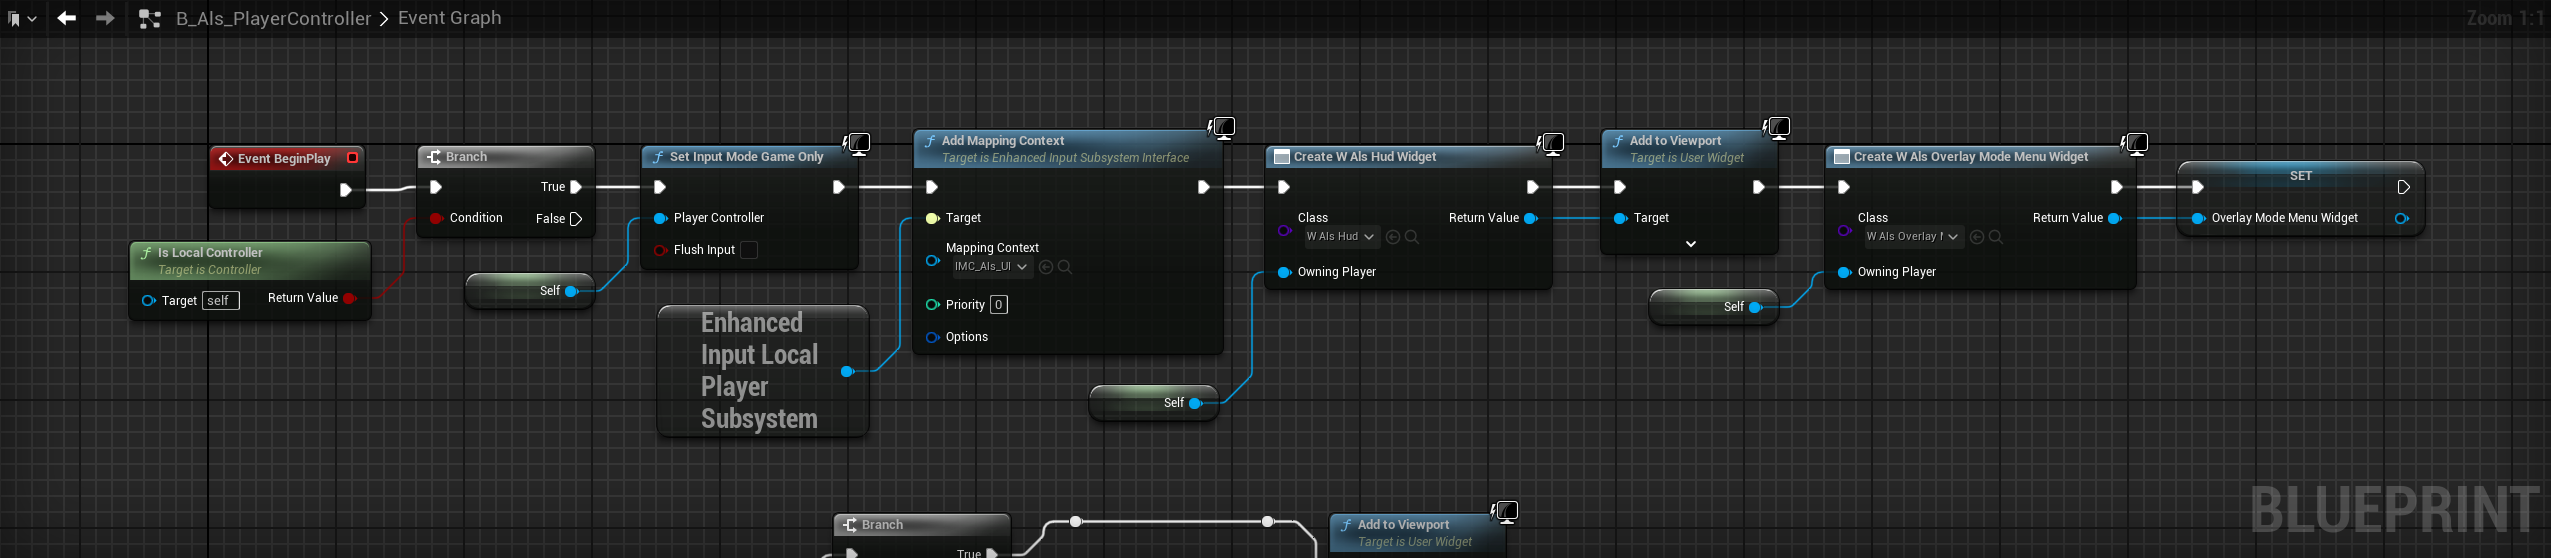
Task: Select the Add Mapping Context node title
Action: 1003,141
